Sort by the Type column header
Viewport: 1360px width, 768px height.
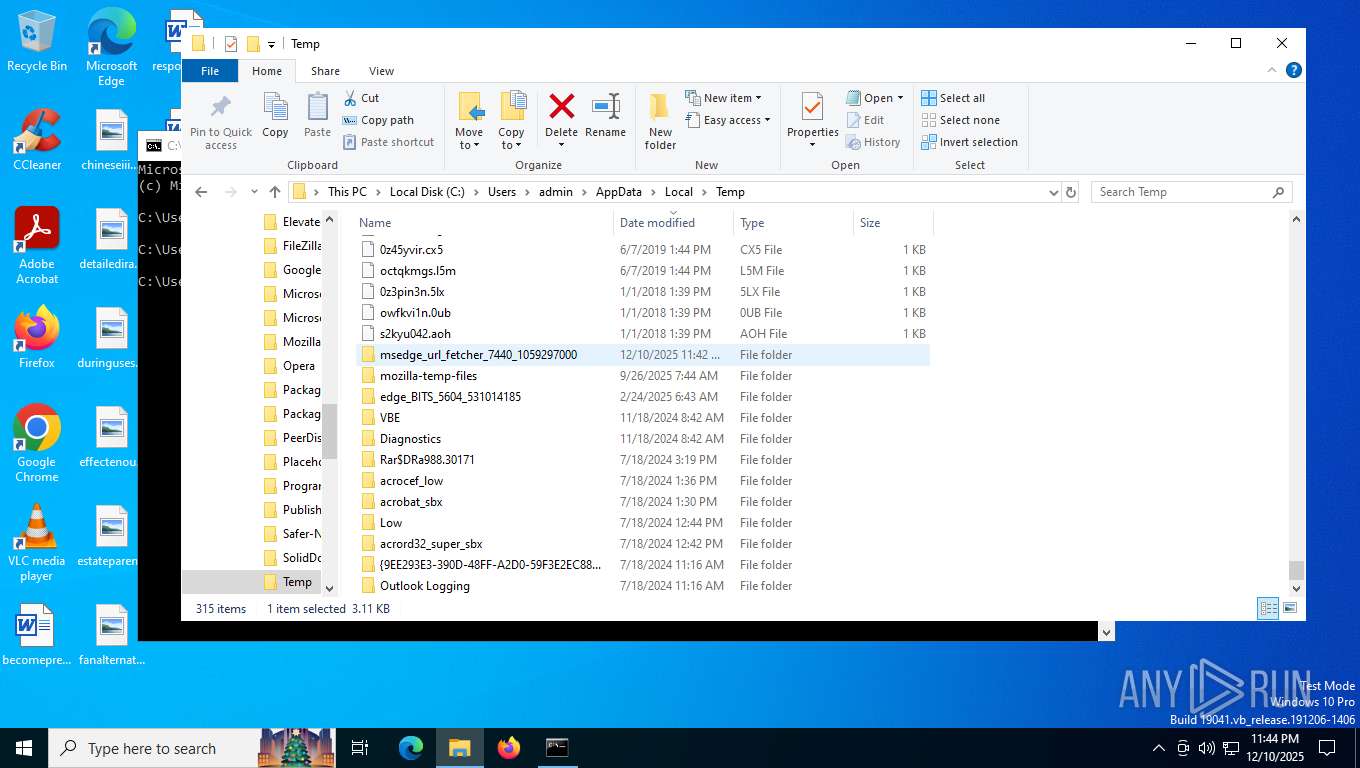coord(793,223)
